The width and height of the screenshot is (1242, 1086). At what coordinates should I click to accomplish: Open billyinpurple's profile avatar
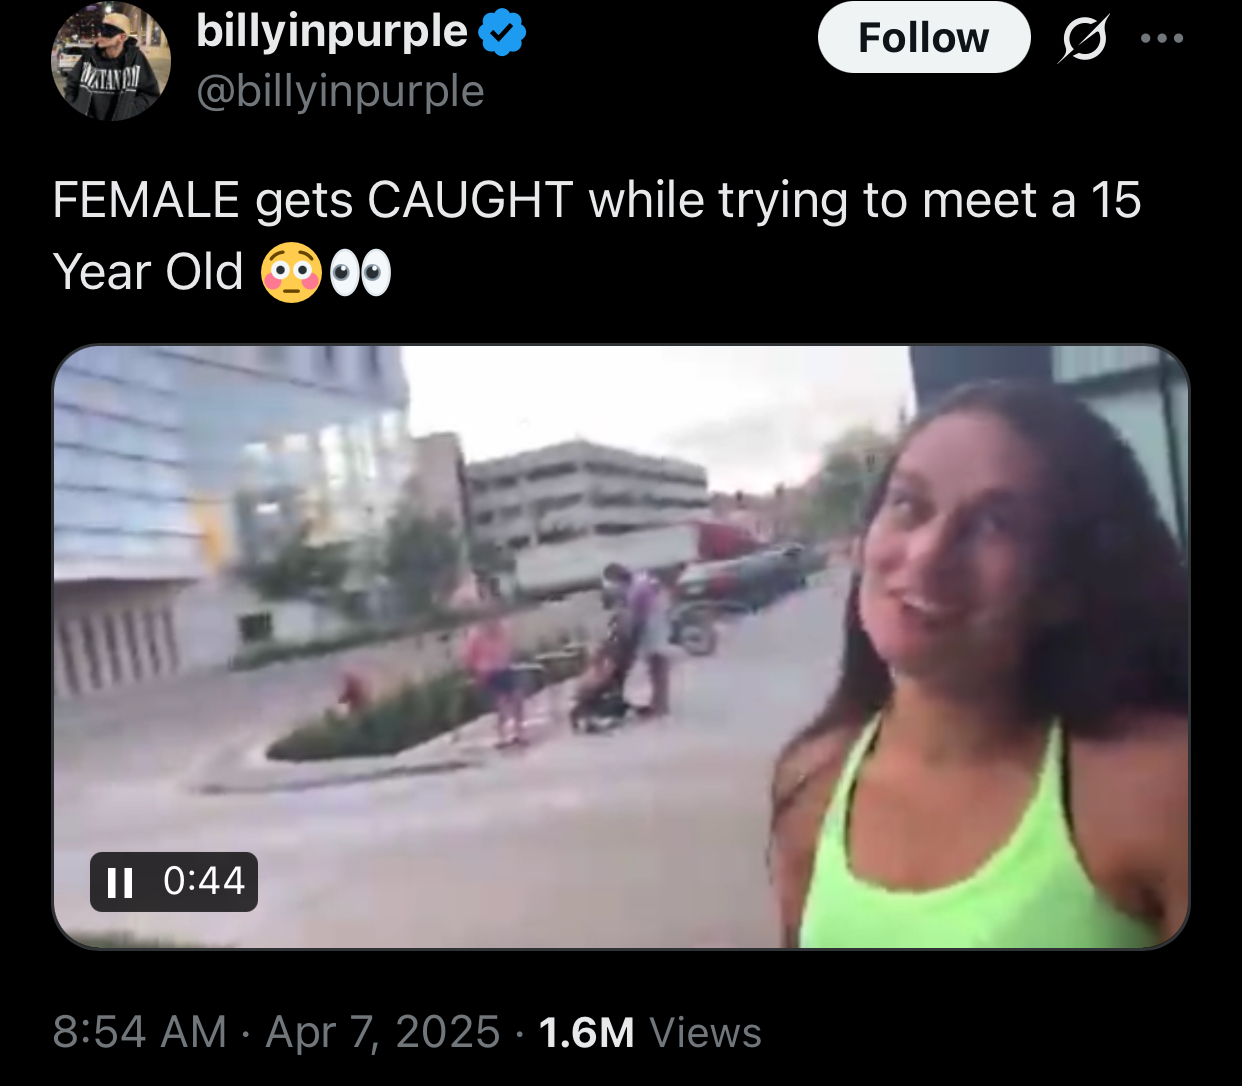pos(111,61)
